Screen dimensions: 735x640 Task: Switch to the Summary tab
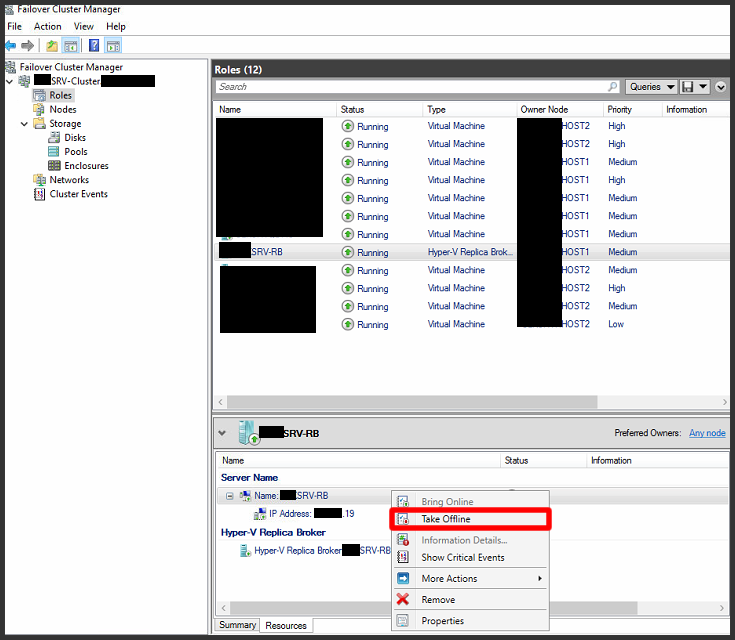coord(237,625)
